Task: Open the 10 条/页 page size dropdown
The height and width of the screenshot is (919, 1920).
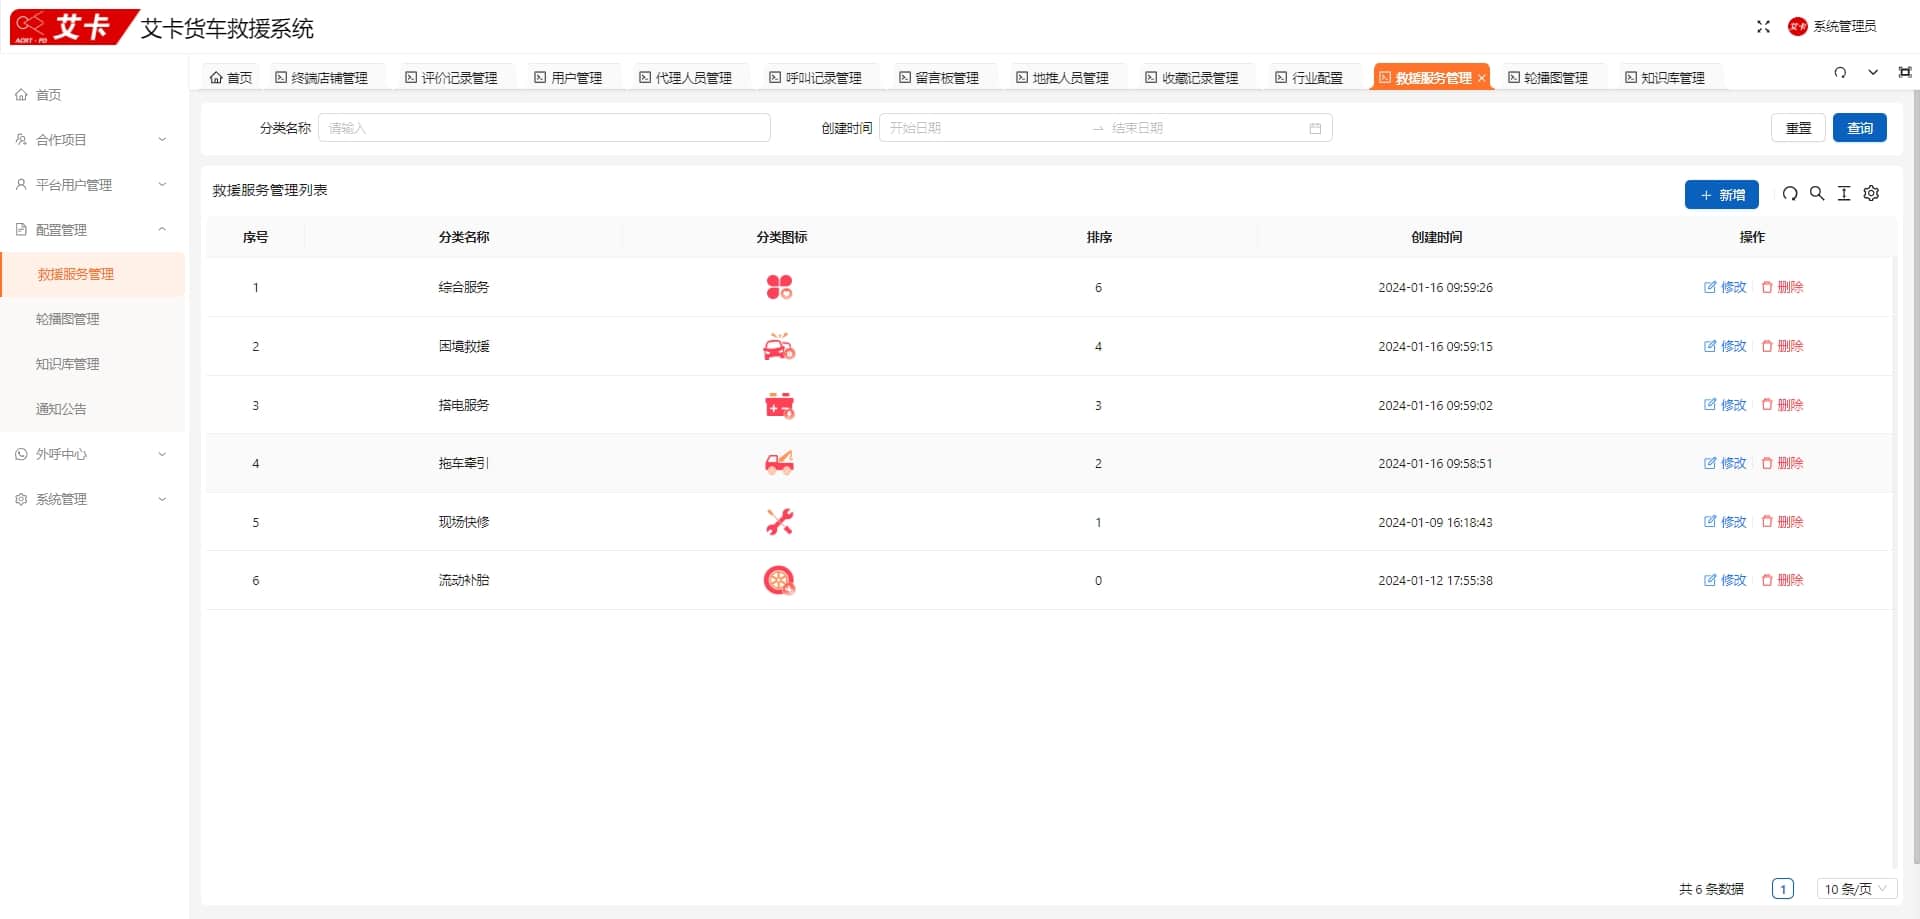Action: point(1856,889)
